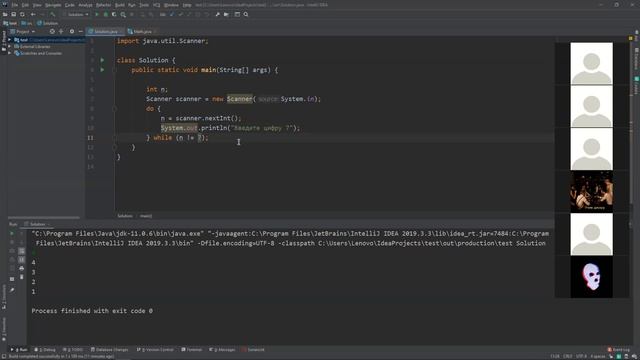640x360 pixels.
Task: Click the Database vertical tab on right edge
Action: point(636,59)
